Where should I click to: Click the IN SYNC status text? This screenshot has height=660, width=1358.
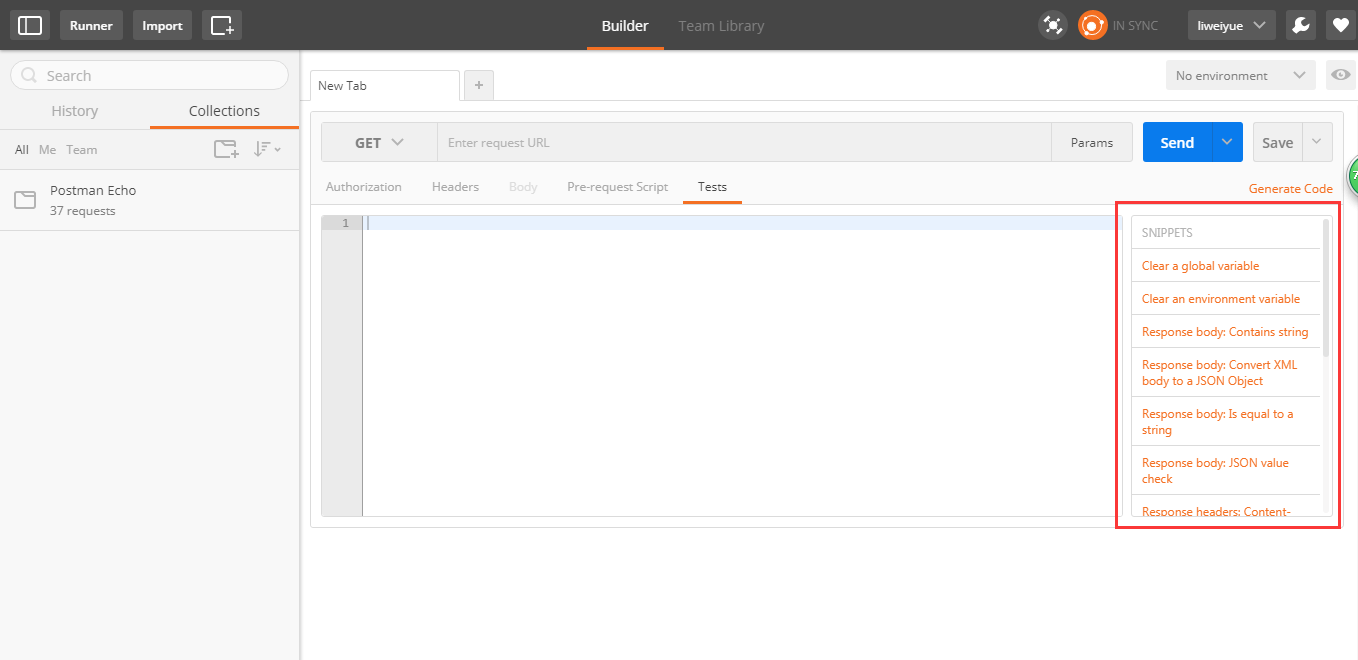point(1135,26)
